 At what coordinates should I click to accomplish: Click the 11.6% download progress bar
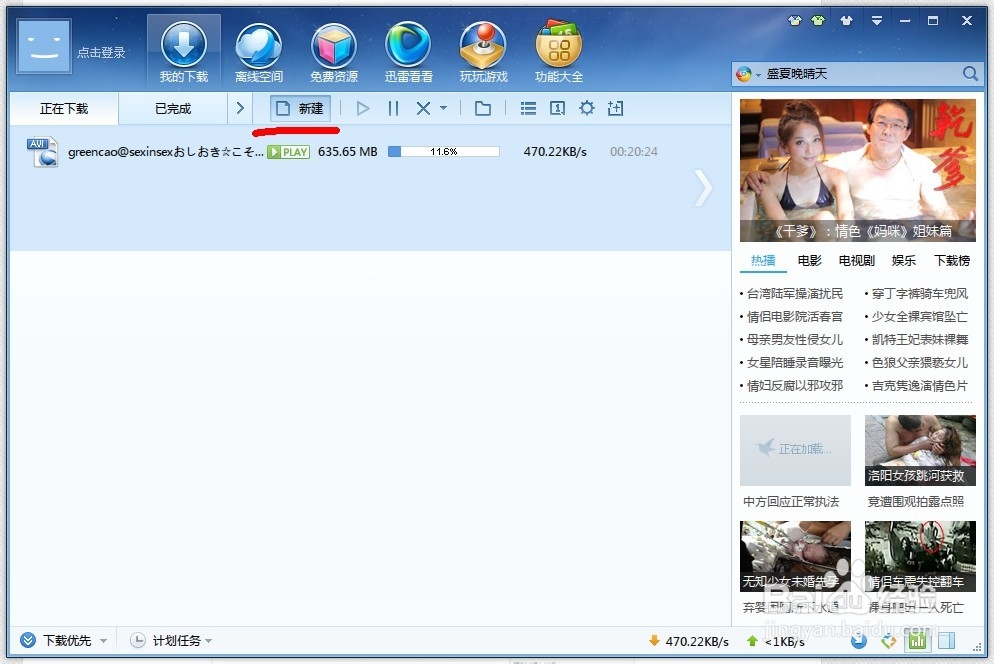point(444,152)
